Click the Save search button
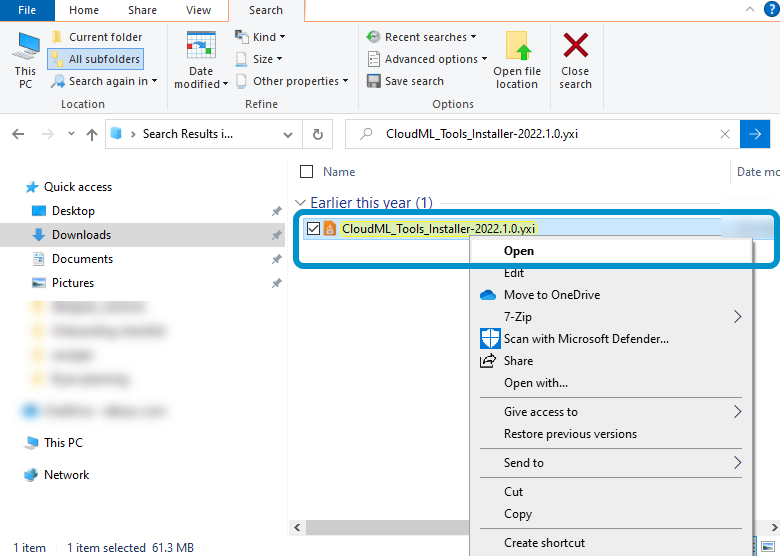The width and height of the screenshot is (780, 556). (x=405, y=81)
